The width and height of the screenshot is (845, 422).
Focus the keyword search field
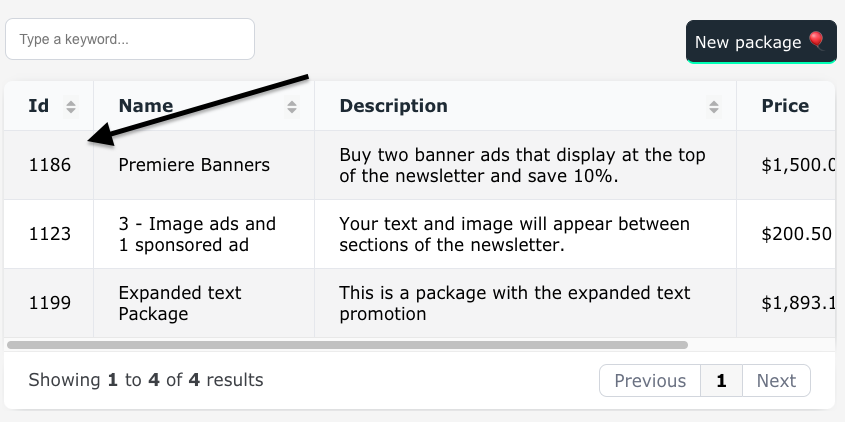[x=130, y=39]
